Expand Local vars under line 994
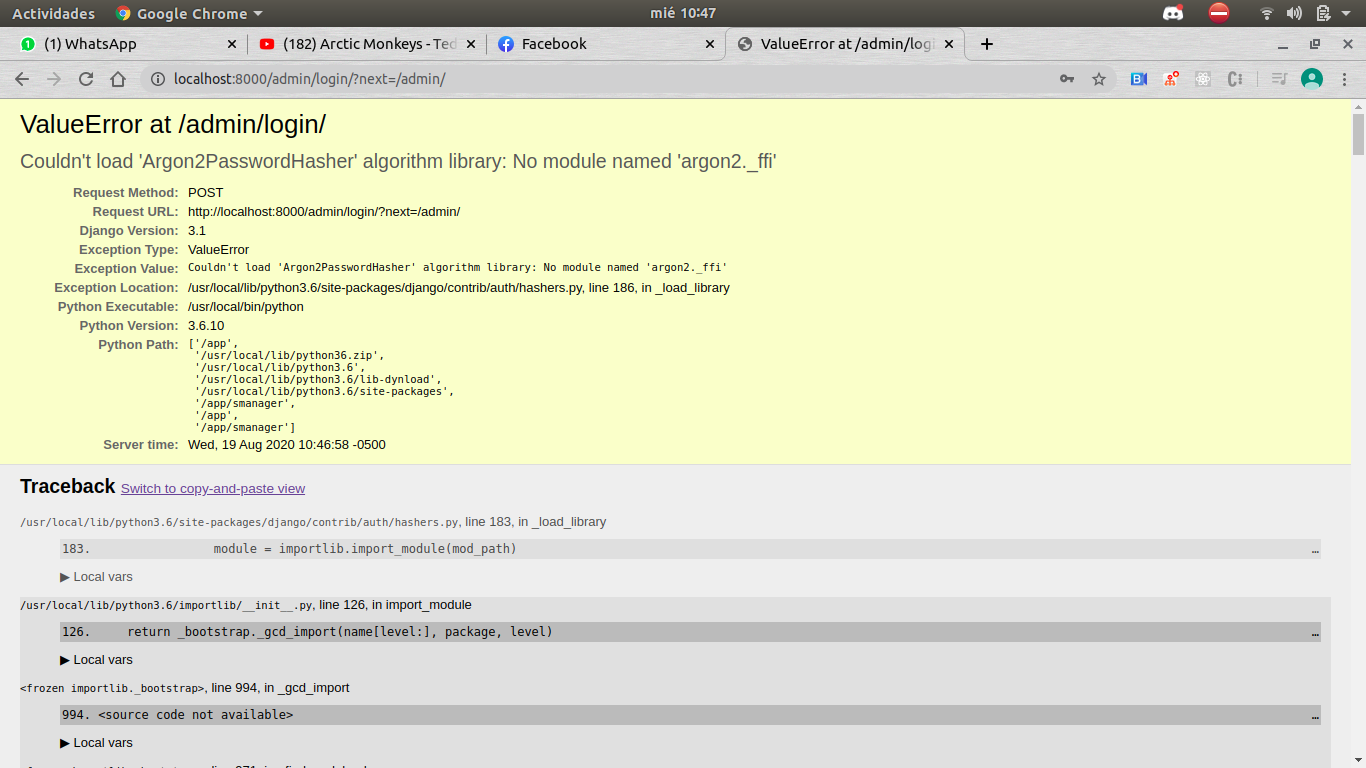Viewport: 1366px width, 768px height. [96, 743]
